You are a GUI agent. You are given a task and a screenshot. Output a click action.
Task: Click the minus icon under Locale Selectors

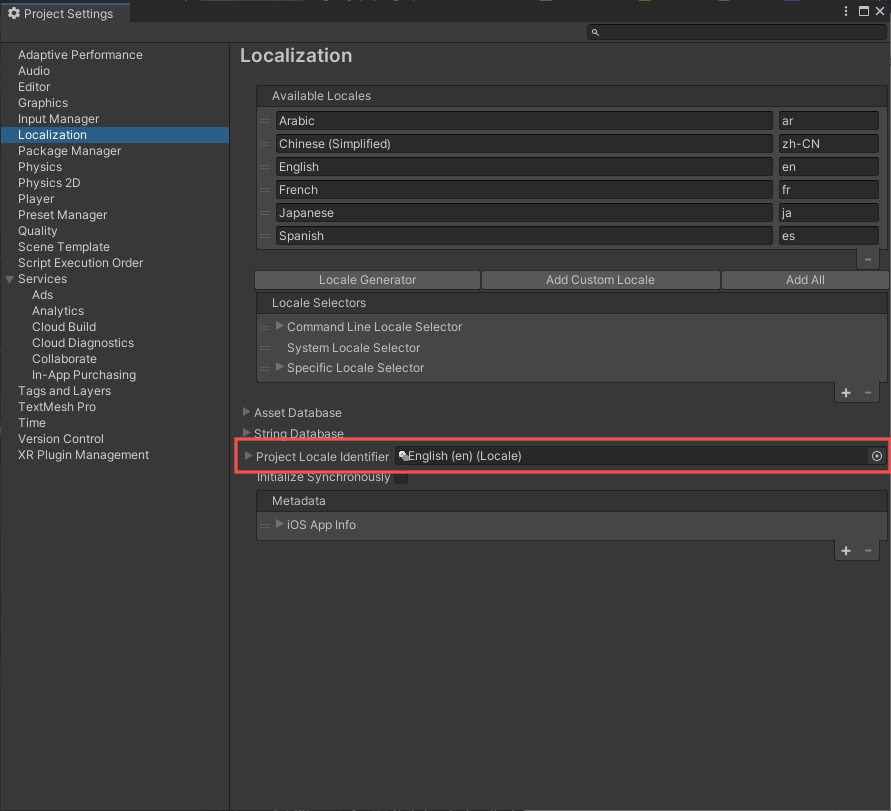867,393
